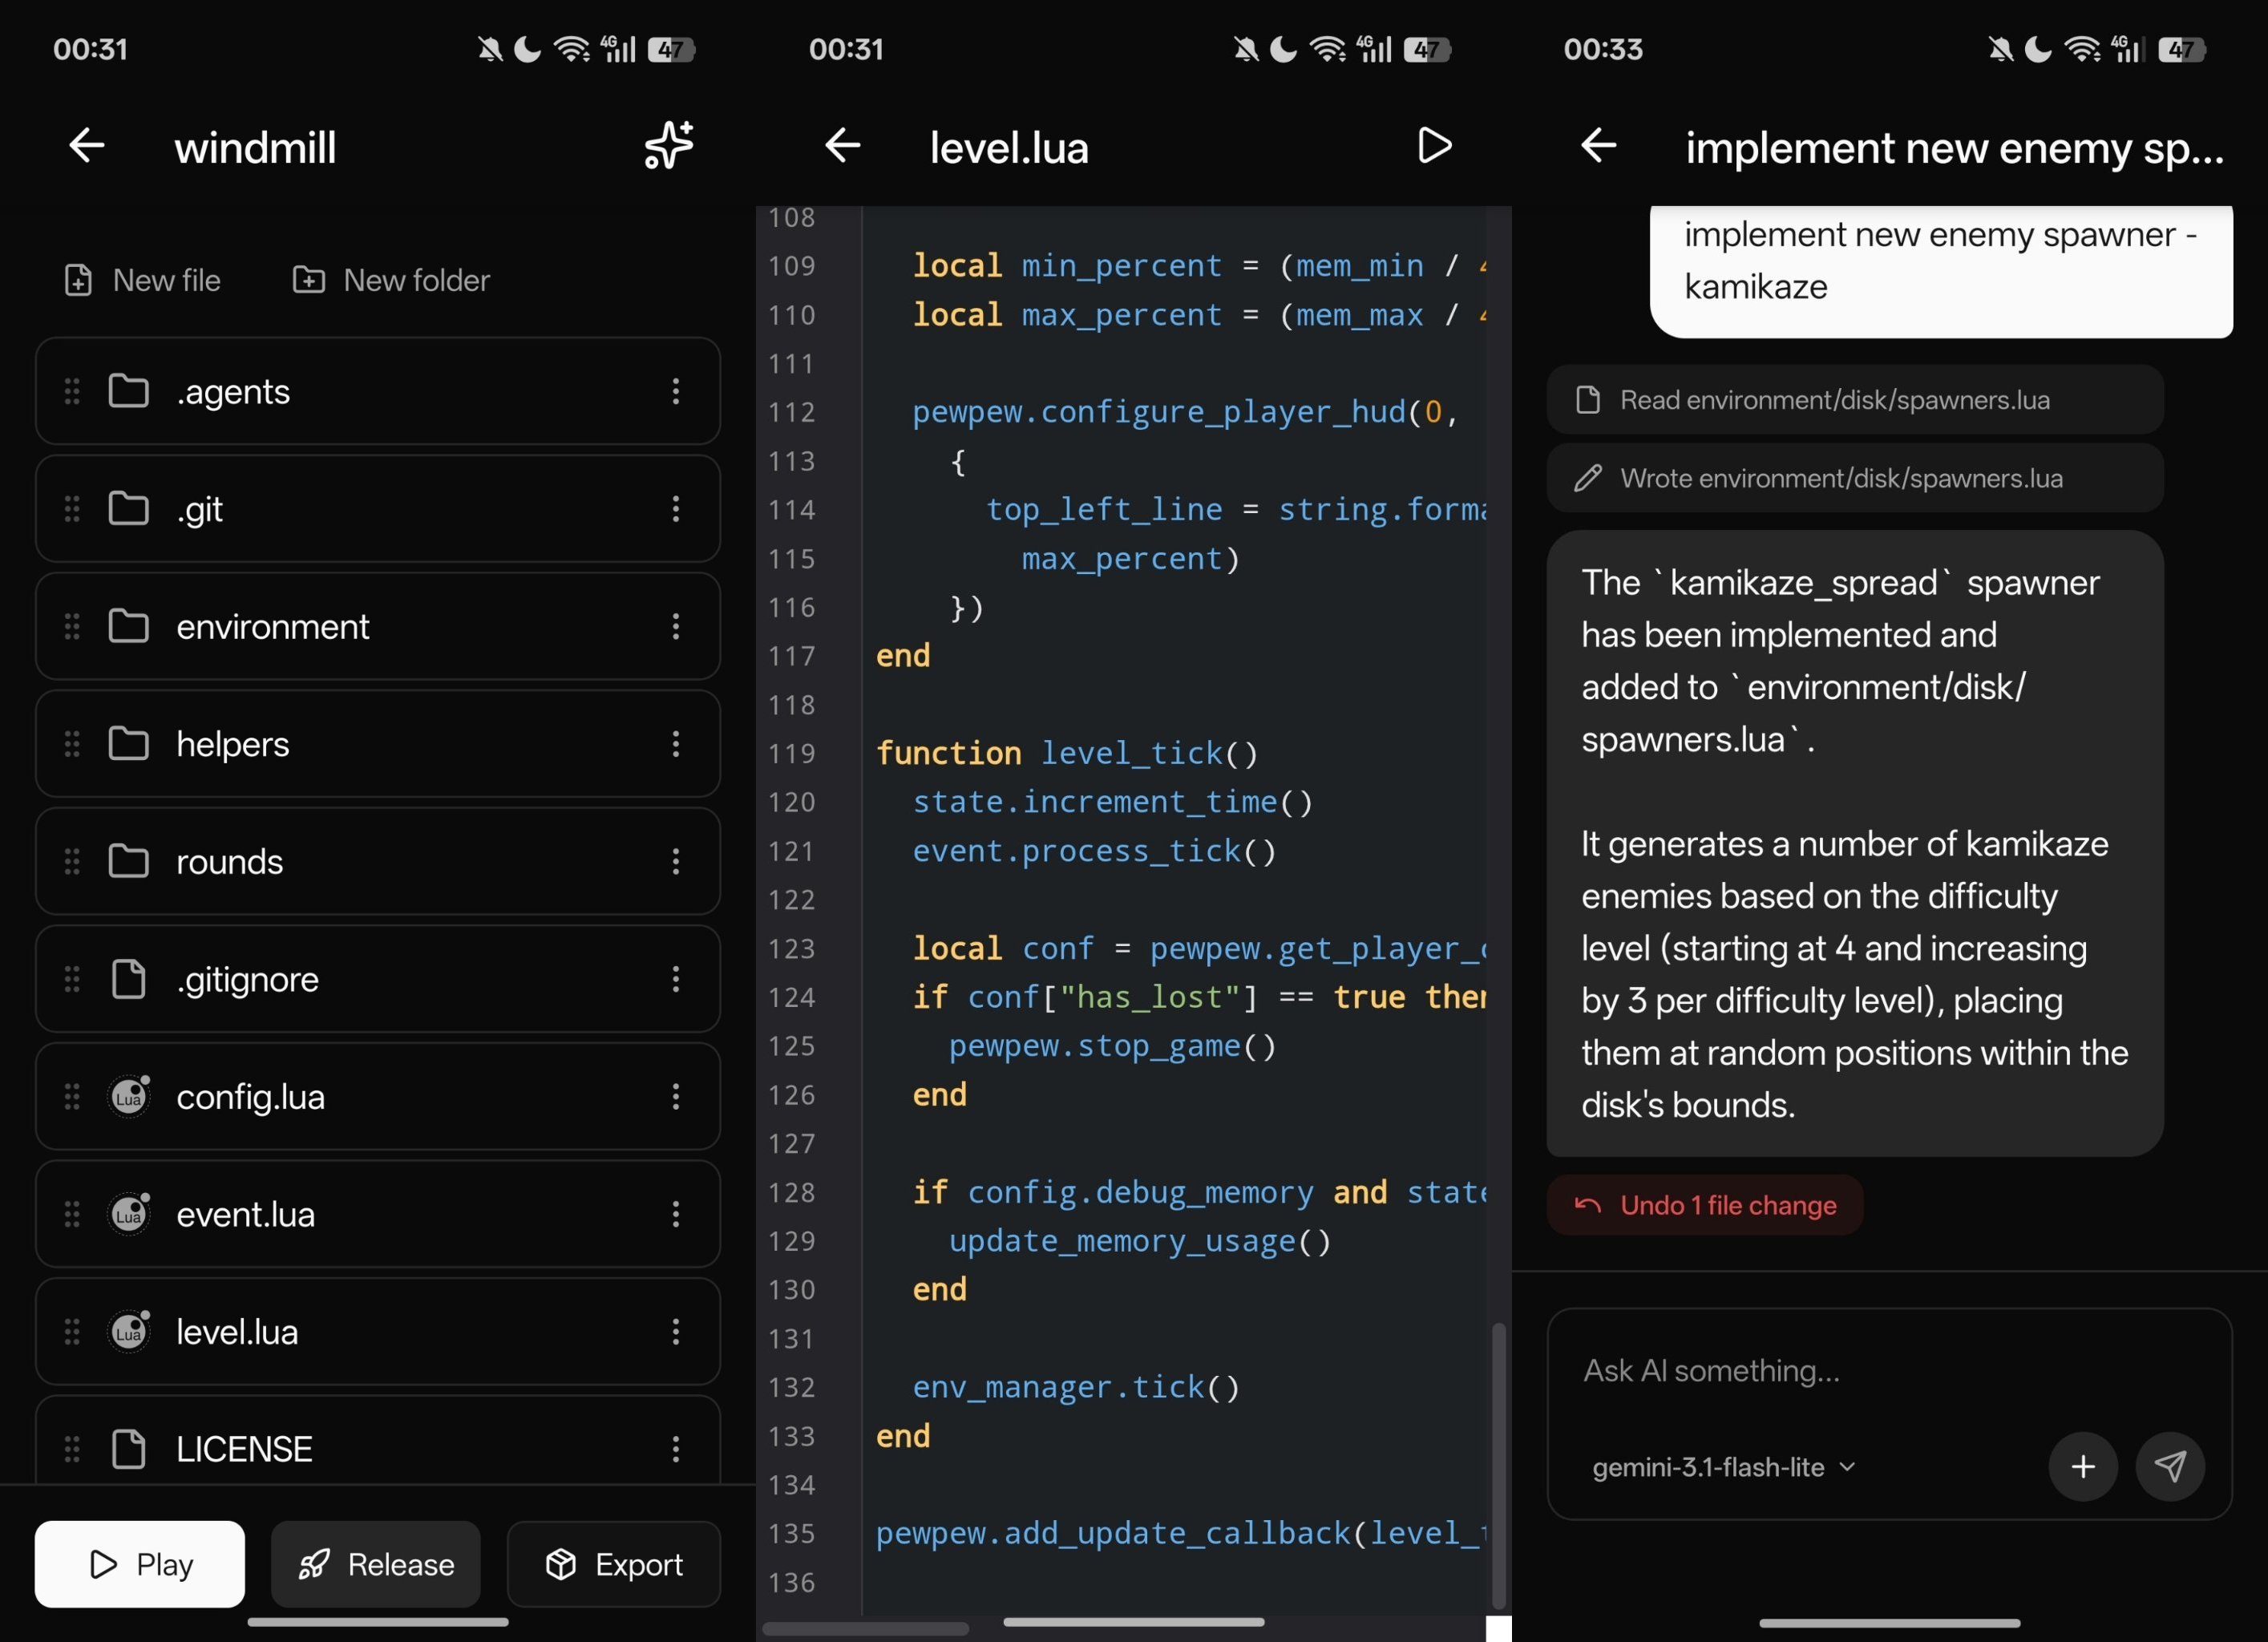
Task: Click the file icon of LICENSE
Action: click(129, 1449)
